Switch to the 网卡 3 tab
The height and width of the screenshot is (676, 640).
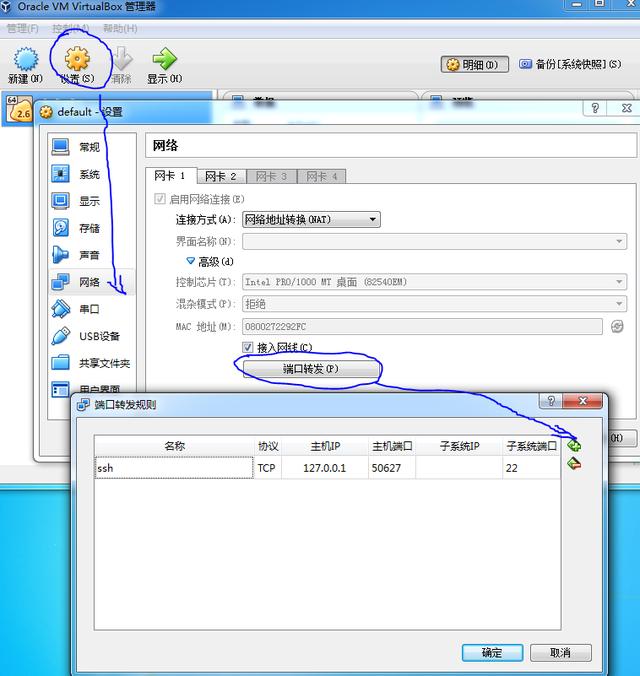[272, 176]
